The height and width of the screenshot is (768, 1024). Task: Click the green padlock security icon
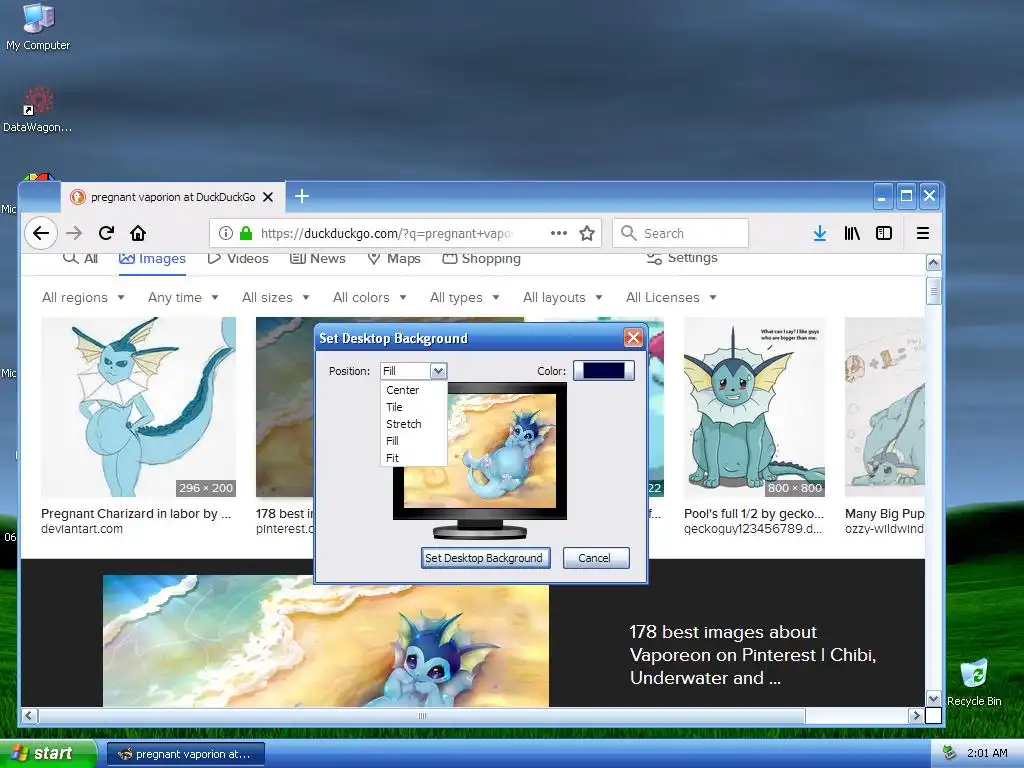[246, 233]
